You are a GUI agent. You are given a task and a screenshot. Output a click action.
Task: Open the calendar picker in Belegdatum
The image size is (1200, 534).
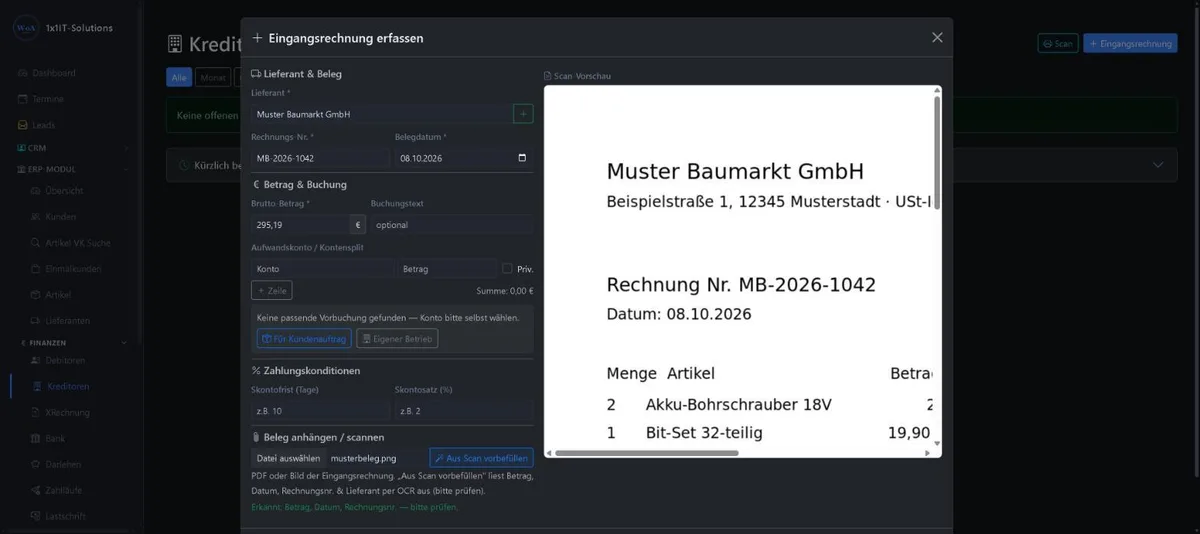(x=522, y=158)
